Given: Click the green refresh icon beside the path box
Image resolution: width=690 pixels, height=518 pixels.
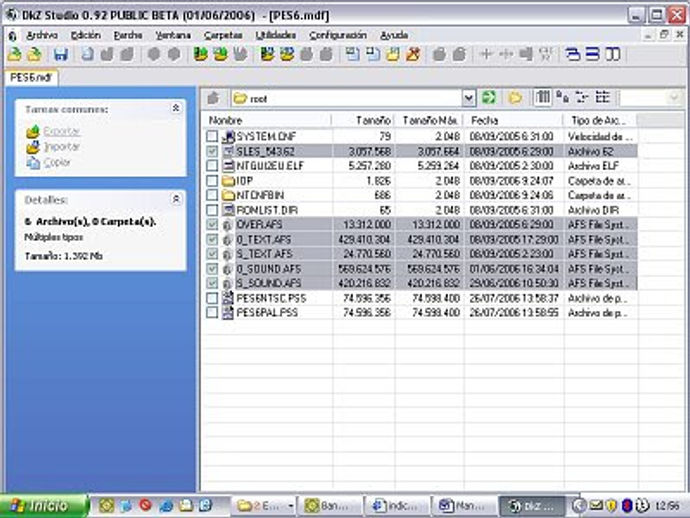Looking at the screenshot, I should (488, 98).
